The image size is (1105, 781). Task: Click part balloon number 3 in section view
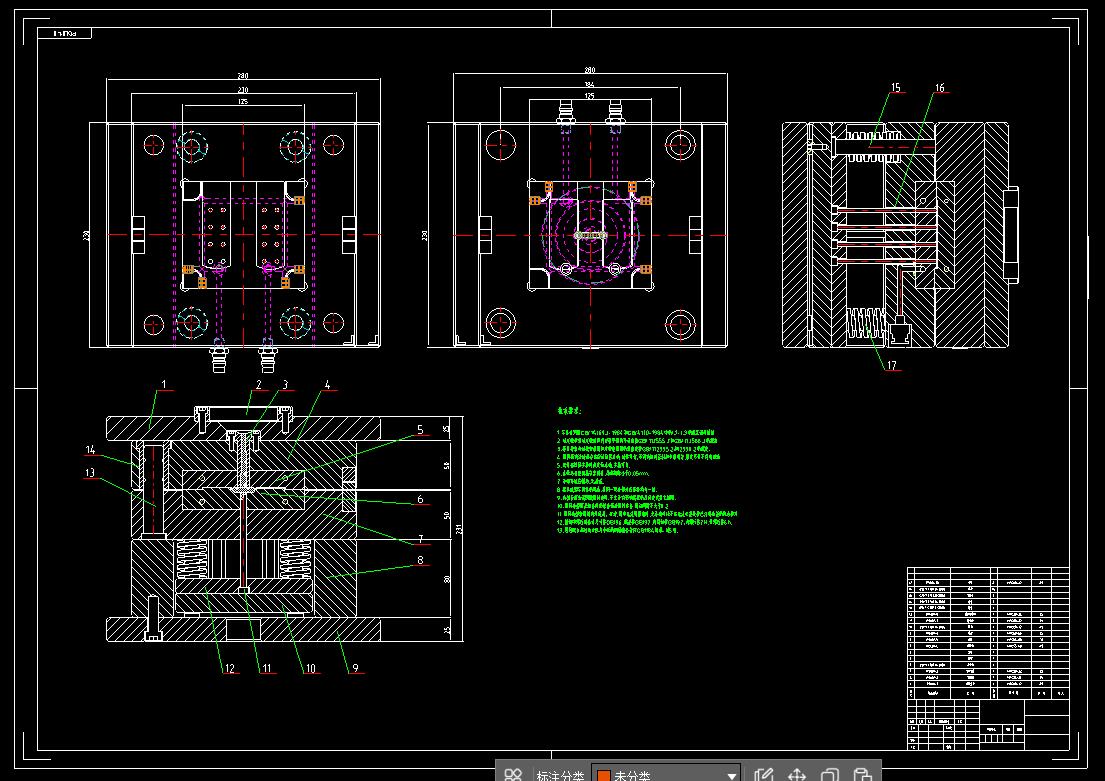coord(285,385)
